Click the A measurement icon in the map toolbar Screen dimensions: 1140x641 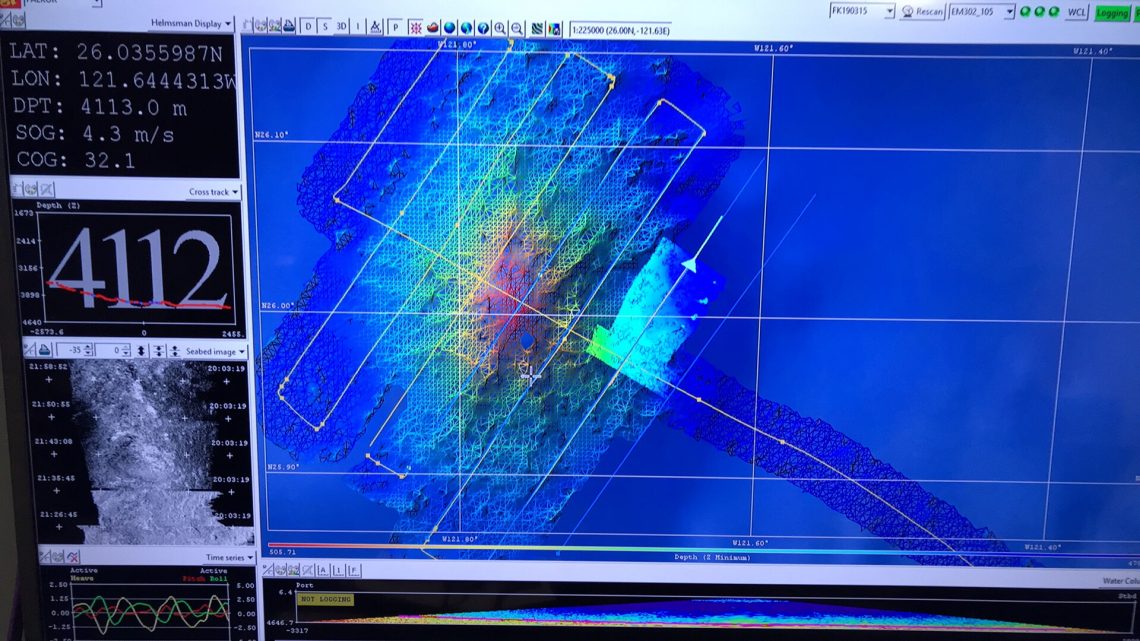click(375, 28)
